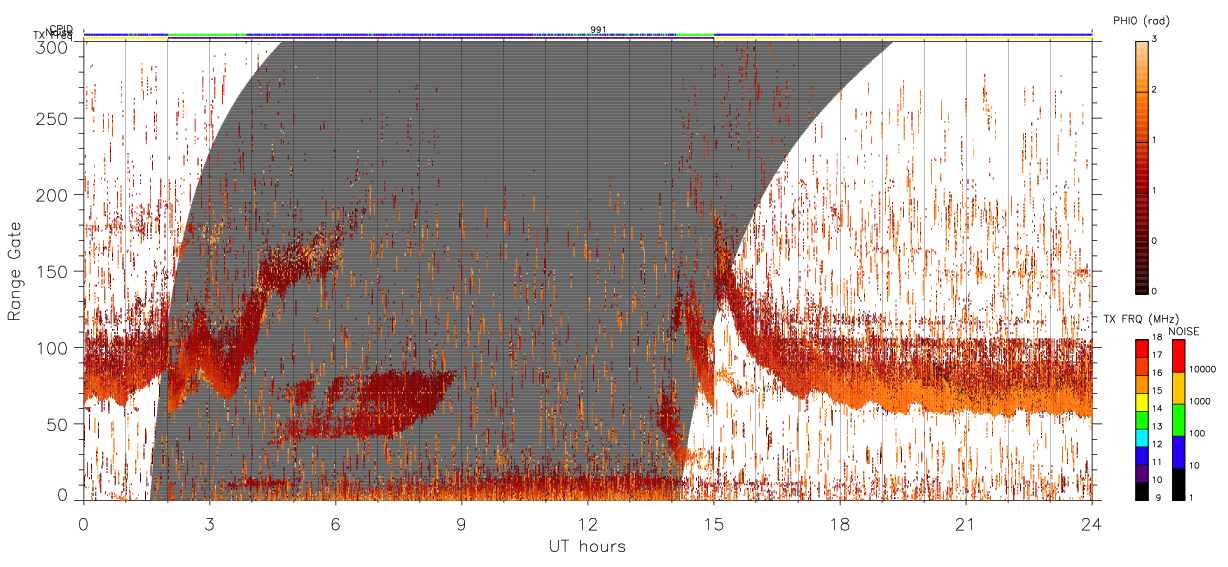1228x567 pixels.
Task: Pick the blue 11–12 MHz TX FRQ swatch
Action: click(x=1141, y=453)
